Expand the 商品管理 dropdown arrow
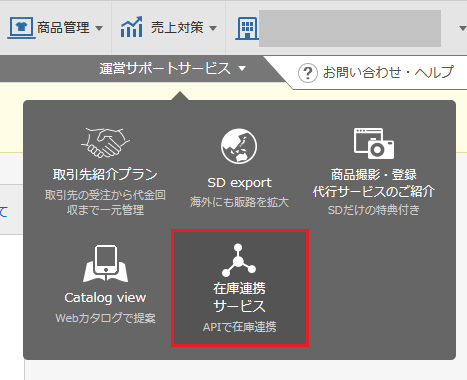 click(x=99, y=28)
